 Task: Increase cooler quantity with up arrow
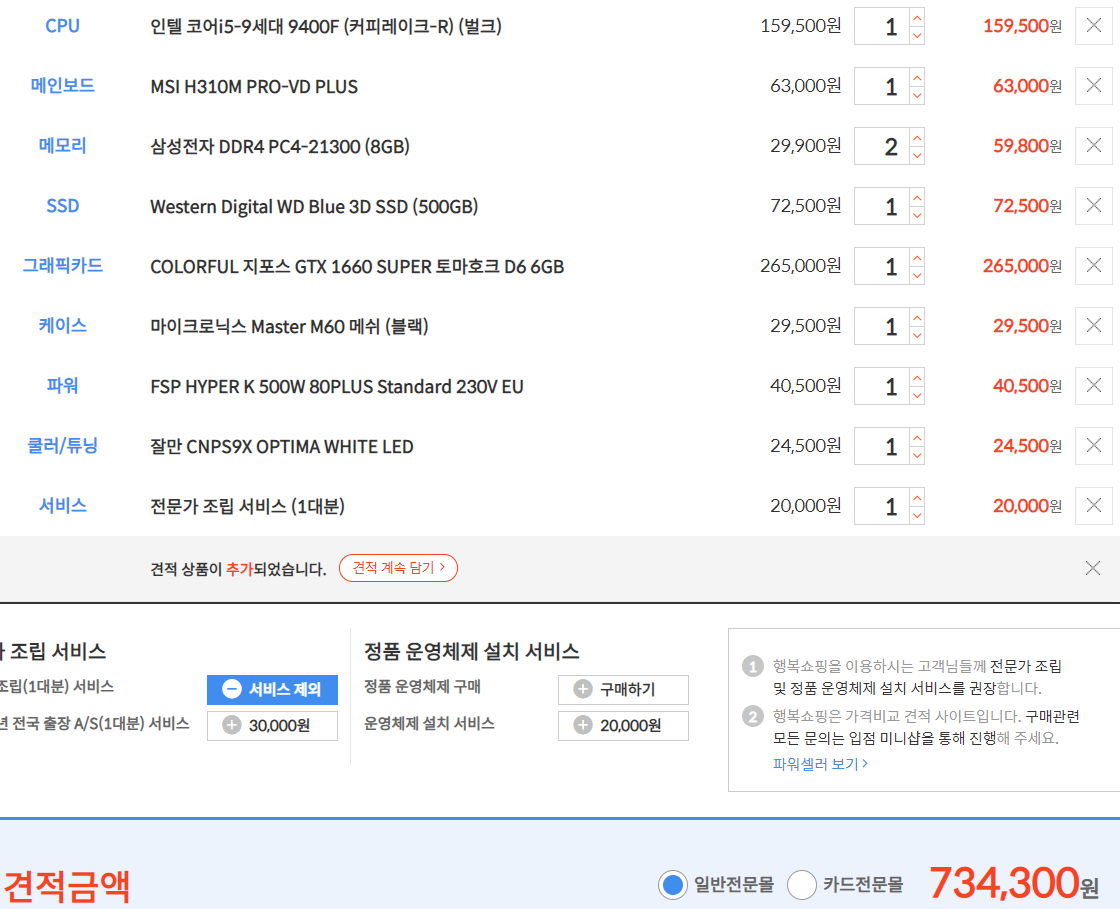[x=917, y=437]
